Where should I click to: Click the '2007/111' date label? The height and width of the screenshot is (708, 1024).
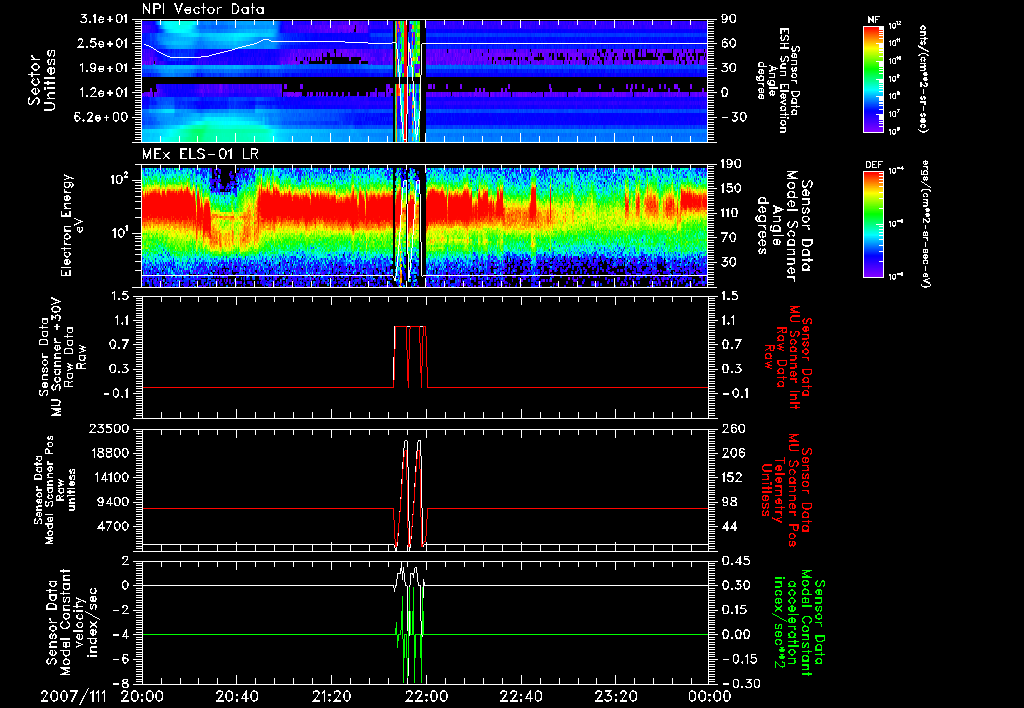click(71, 696)
